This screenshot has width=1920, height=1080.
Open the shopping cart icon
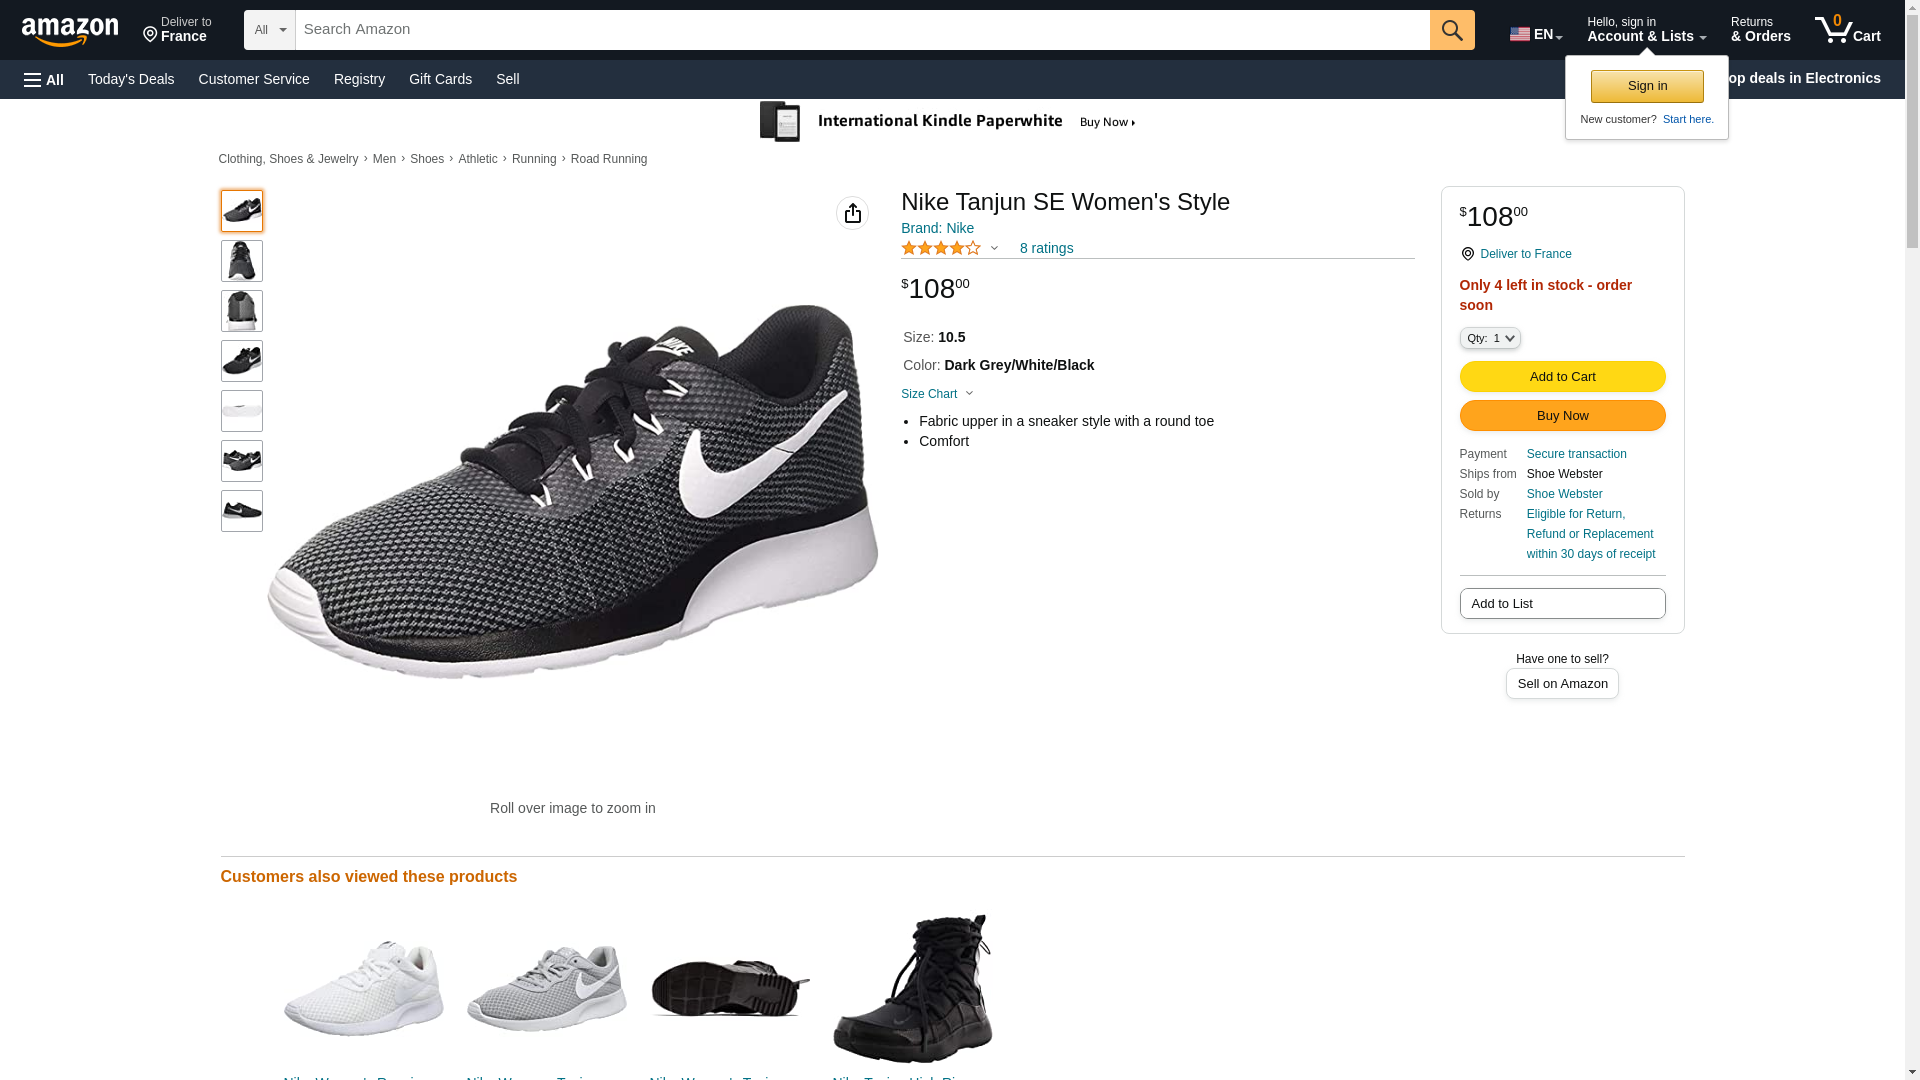point(1847,30)
